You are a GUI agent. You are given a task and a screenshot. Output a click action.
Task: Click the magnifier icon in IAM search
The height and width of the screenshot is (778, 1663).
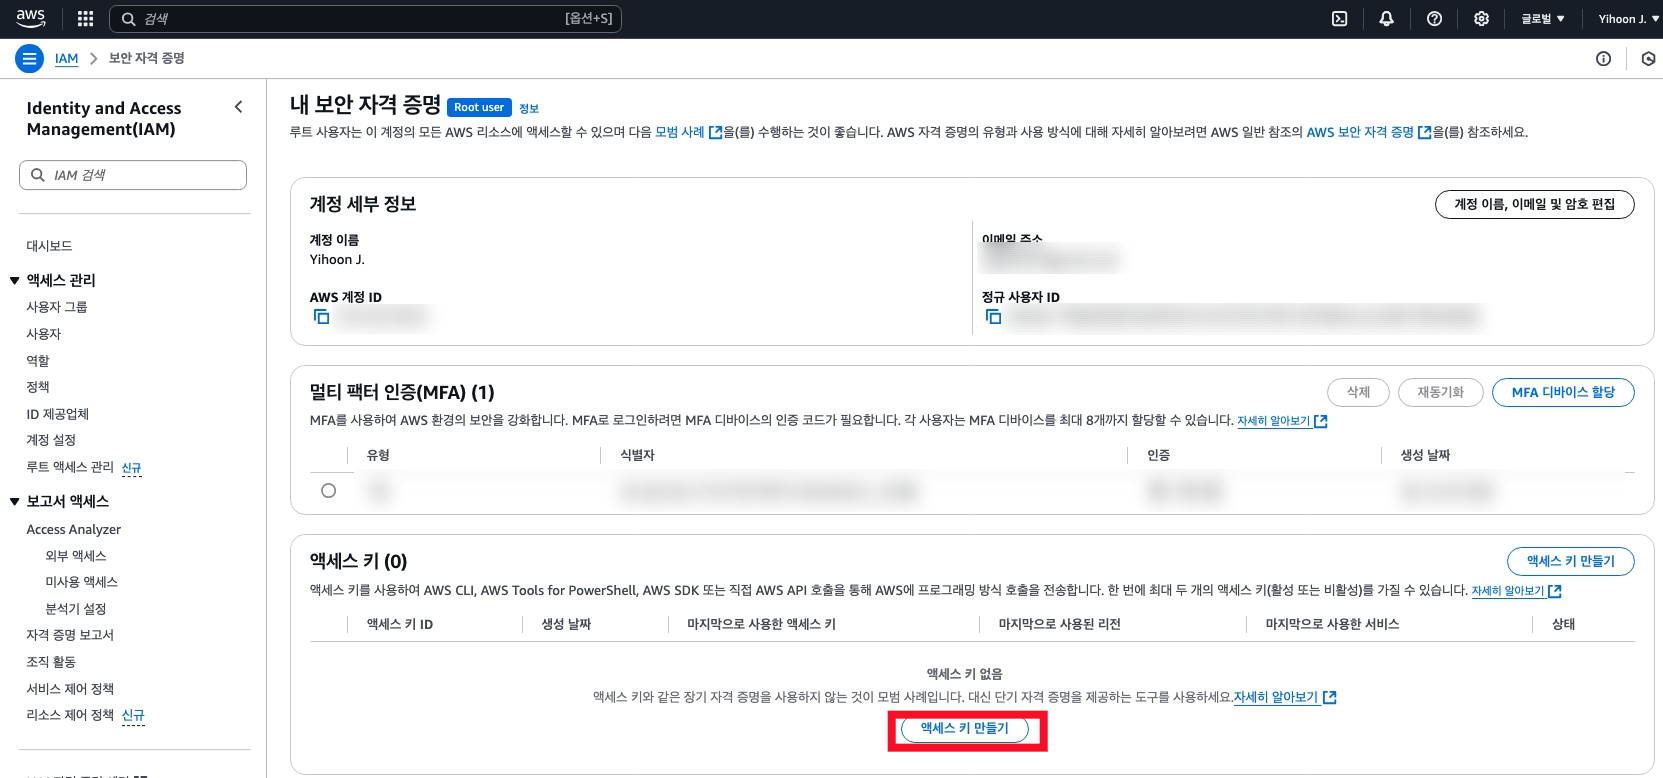coord(37,175)
